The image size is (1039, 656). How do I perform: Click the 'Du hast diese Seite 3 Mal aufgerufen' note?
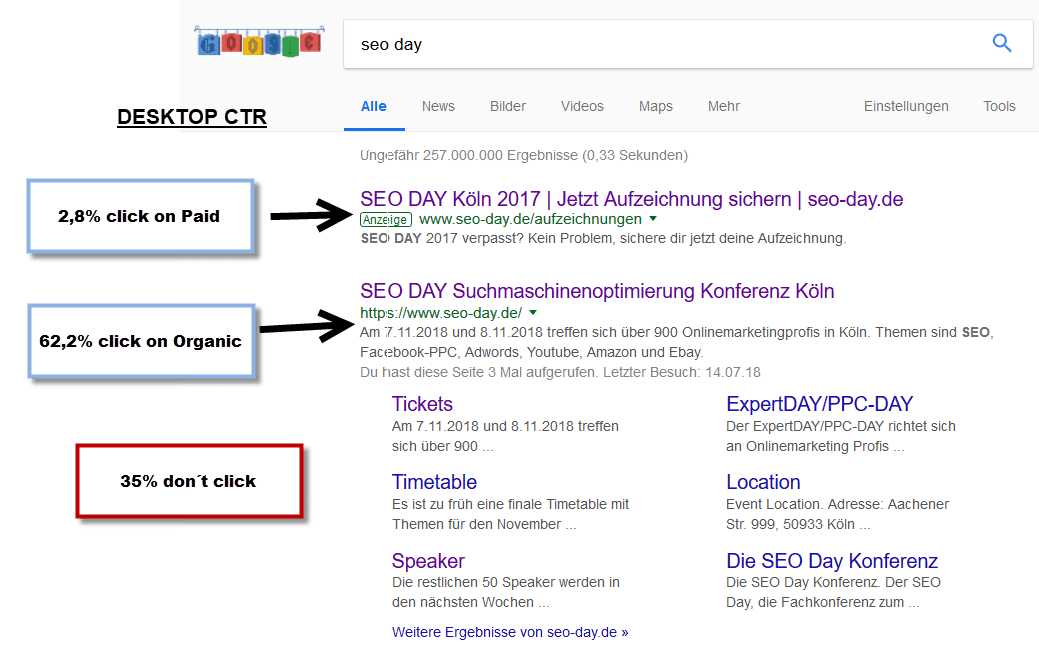click(x=560, y=372)
